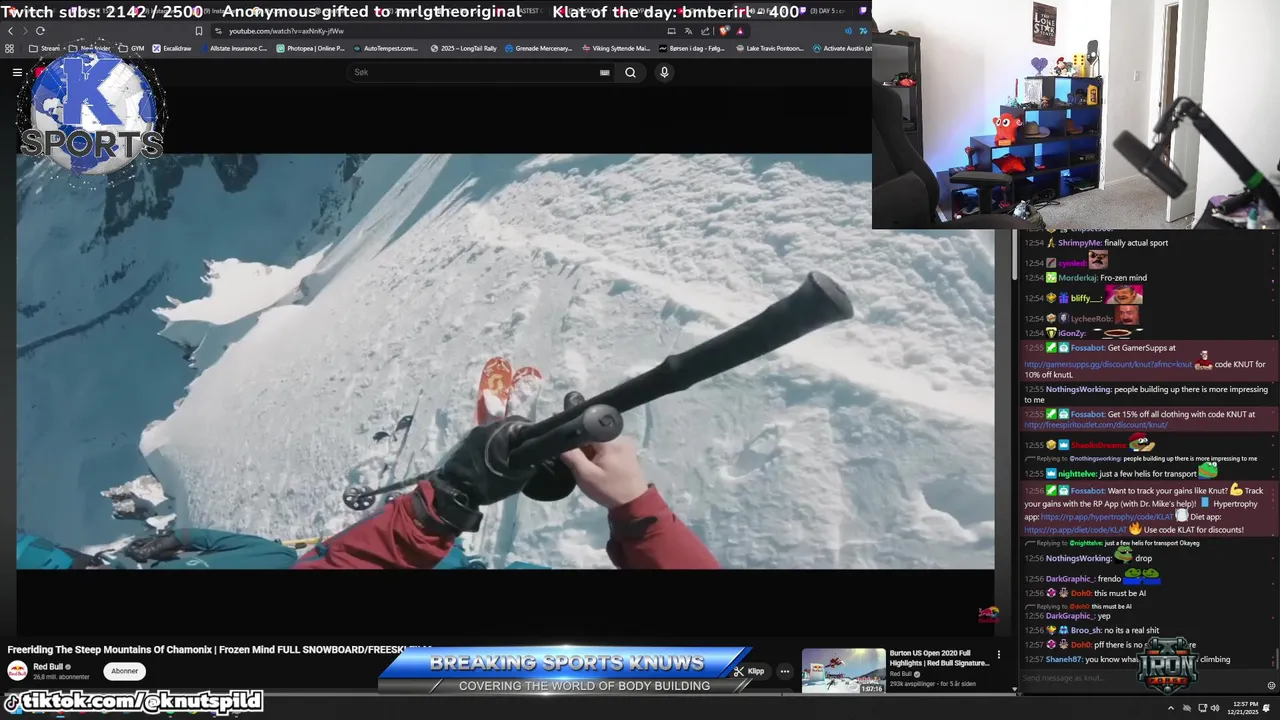
Task: Click the YouTube search magnifier button
Action: pos(630,72)
